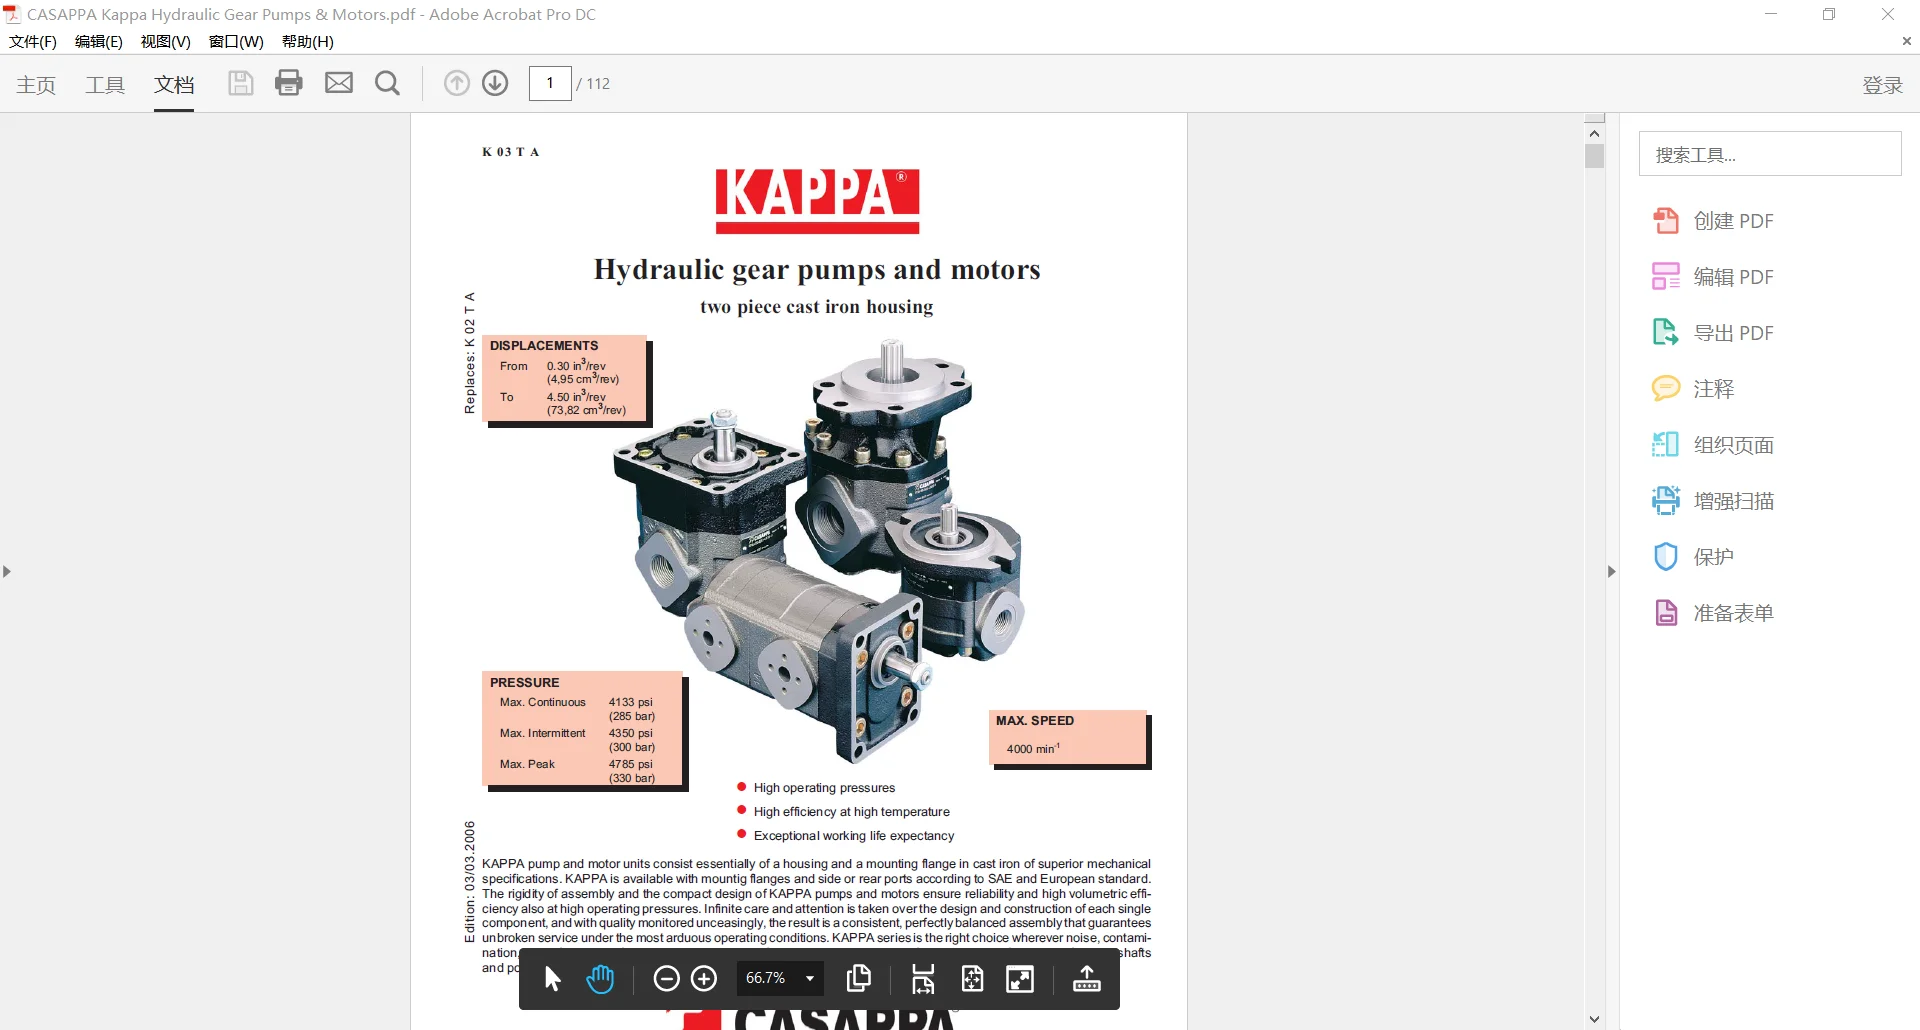Click 'Exceptional working life expectancy' bullet

(x=854, y=836)
